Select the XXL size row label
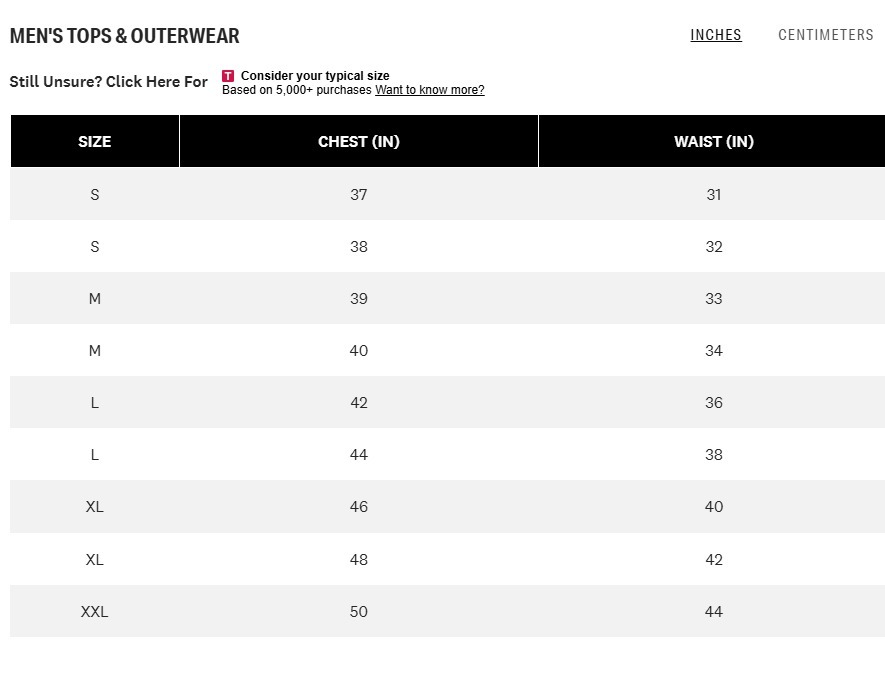The height and width of the screenshot is (686, 885). pos(95,611)
